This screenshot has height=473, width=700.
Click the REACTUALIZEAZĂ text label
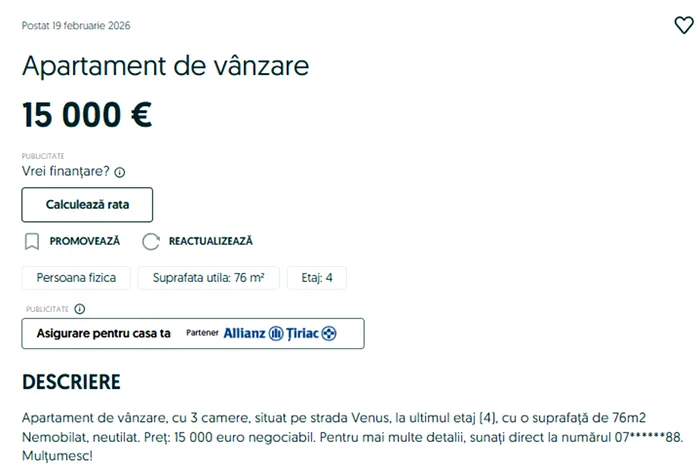[210, 241]
